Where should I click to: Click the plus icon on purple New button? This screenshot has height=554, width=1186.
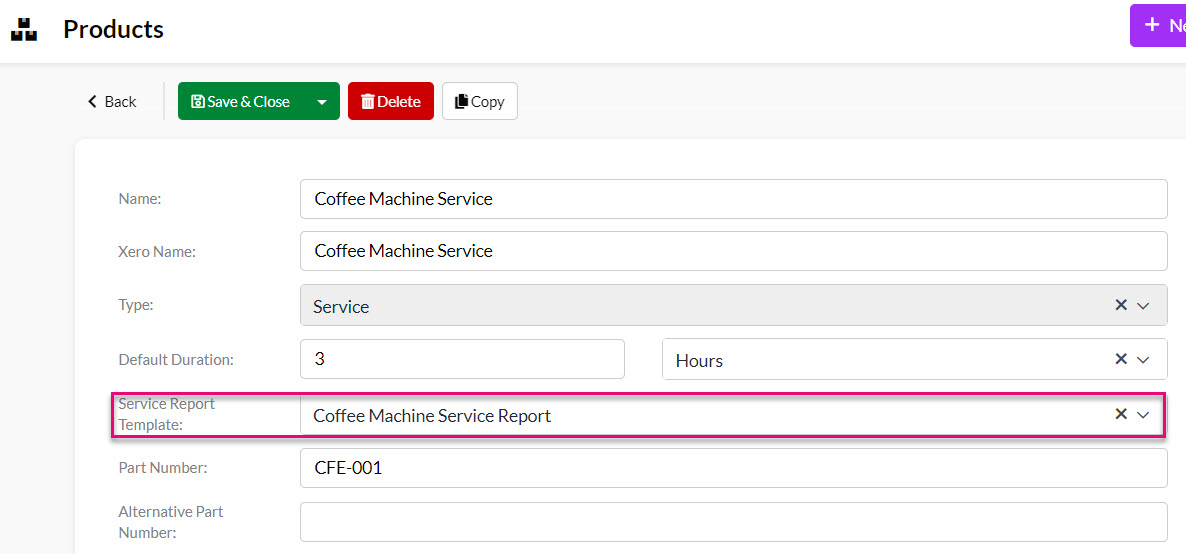pyautogui.click(x=1152, y=25)
